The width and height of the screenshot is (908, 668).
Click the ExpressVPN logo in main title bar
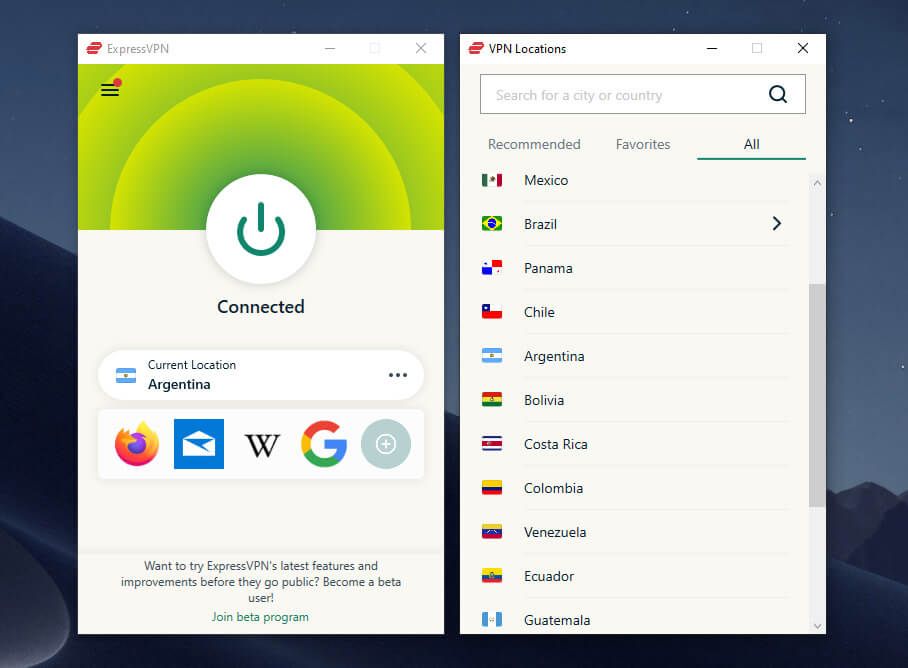94,48
